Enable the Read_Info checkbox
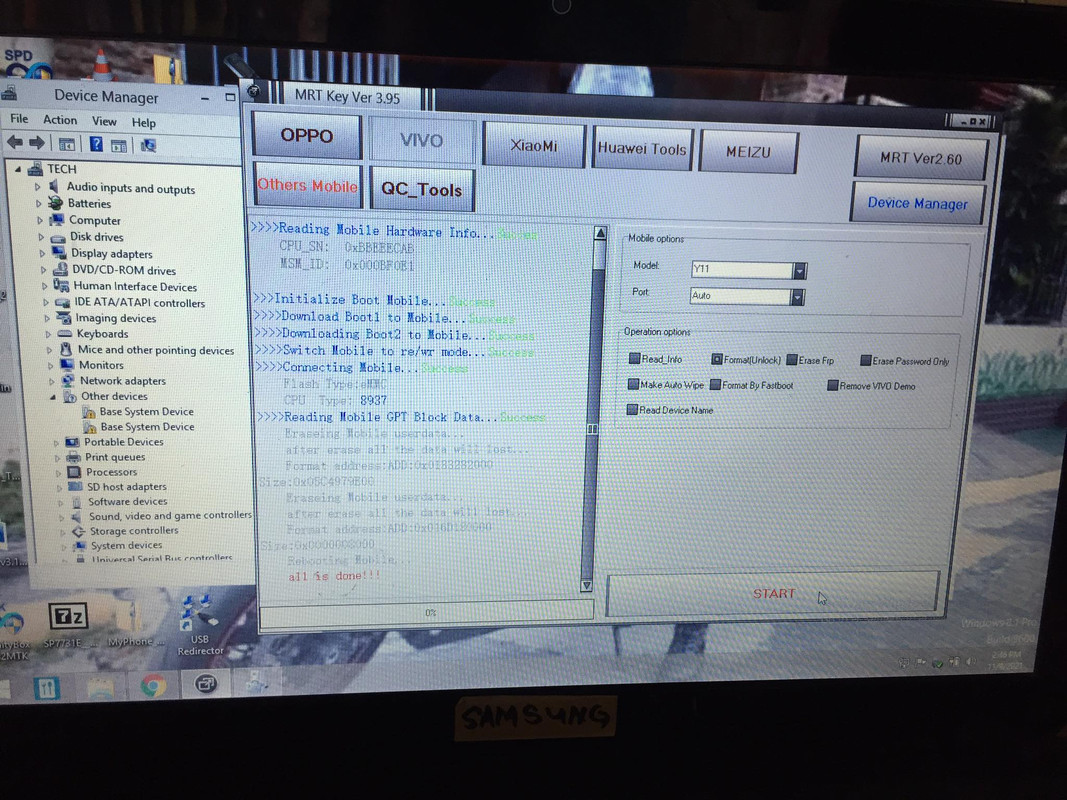 (x=634, y=359)
